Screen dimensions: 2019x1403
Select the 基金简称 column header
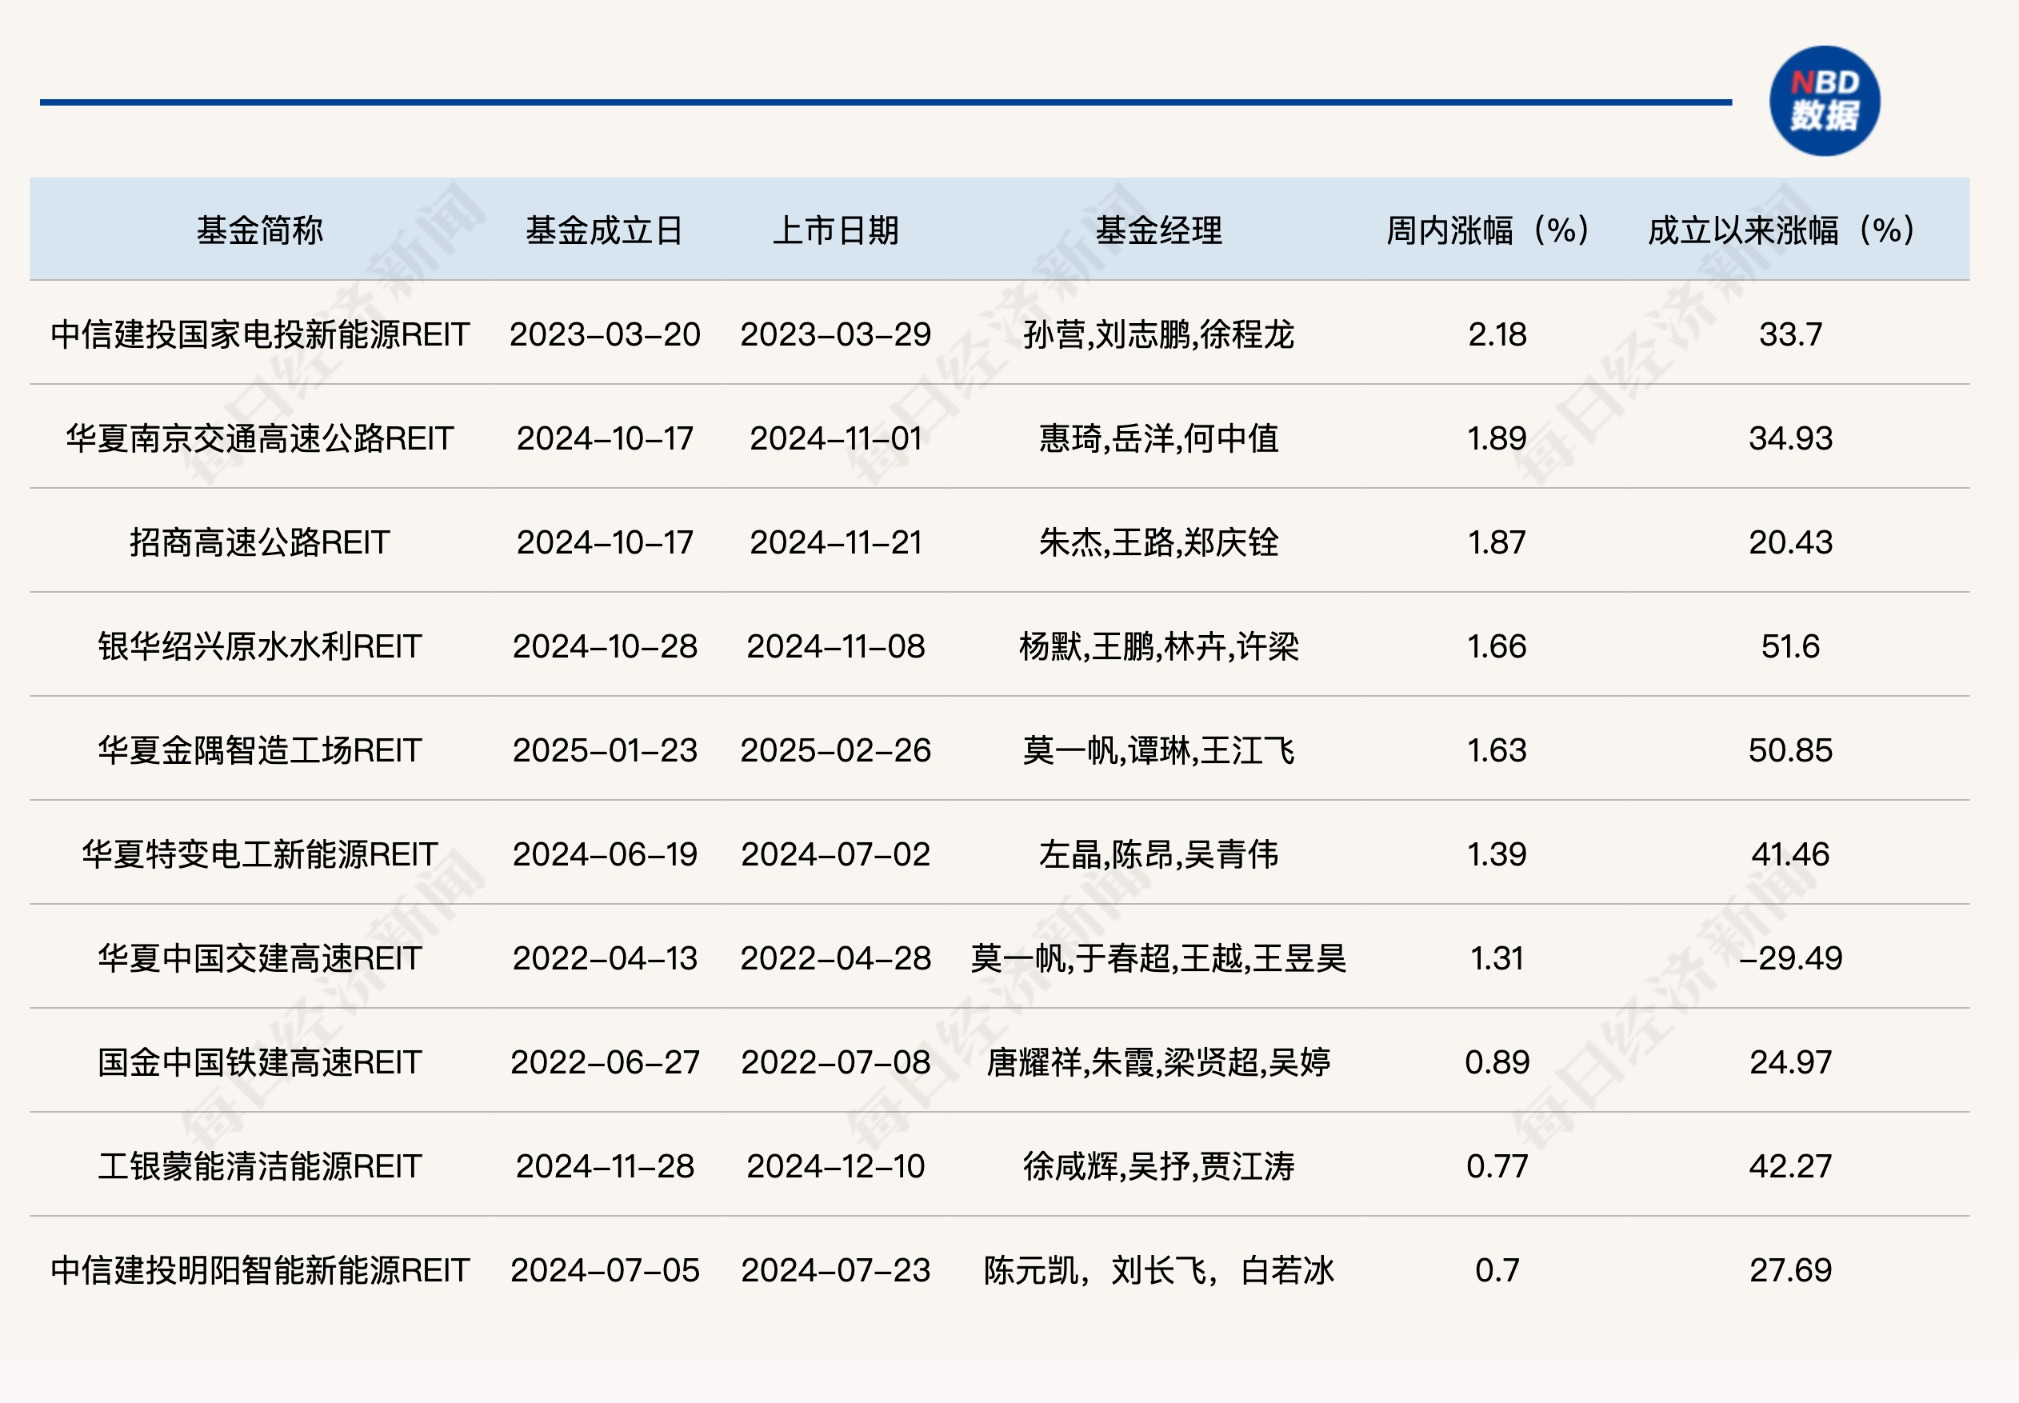pyautogui.click(x=260, y=231)
